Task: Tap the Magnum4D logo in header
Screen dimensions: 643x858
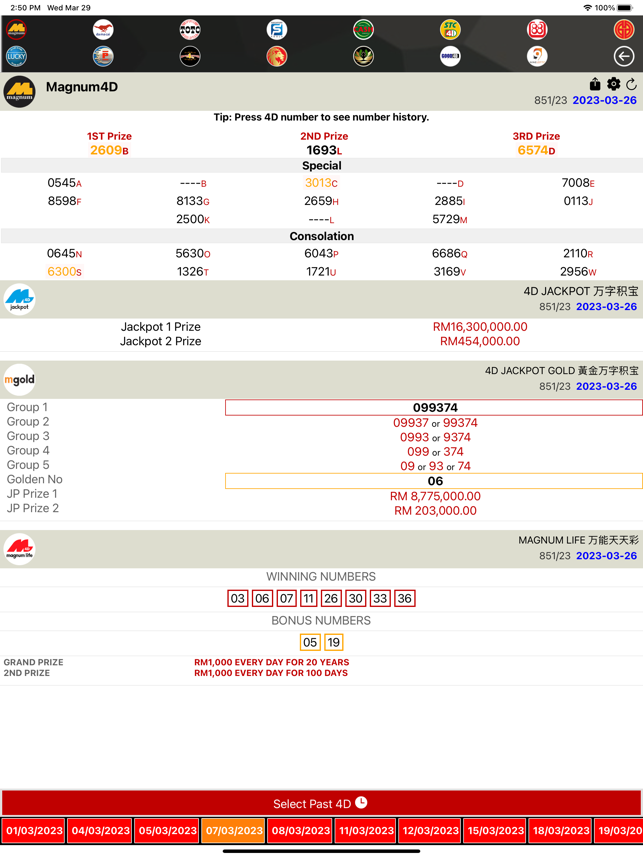Action: [x=20, y=91]
